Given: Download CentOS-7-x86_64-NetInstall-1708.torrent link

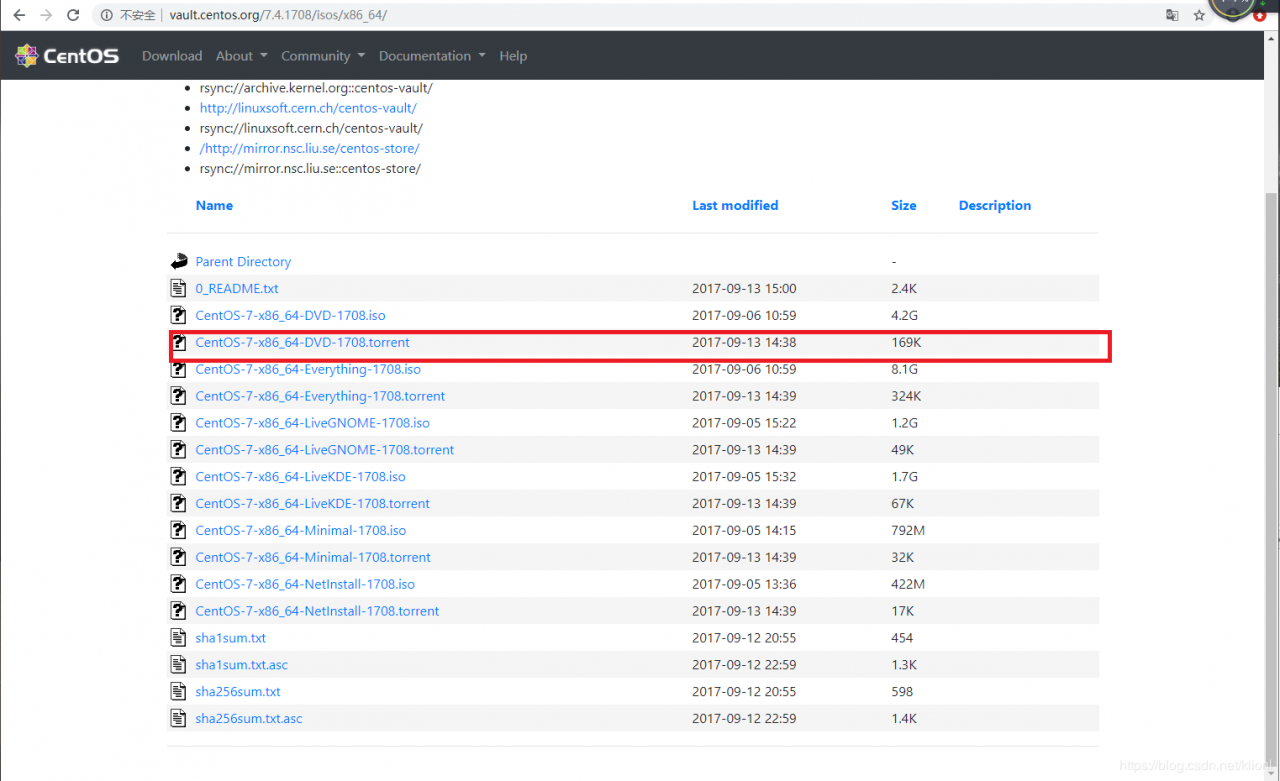Looking at the screenshot, I should 317,611.
